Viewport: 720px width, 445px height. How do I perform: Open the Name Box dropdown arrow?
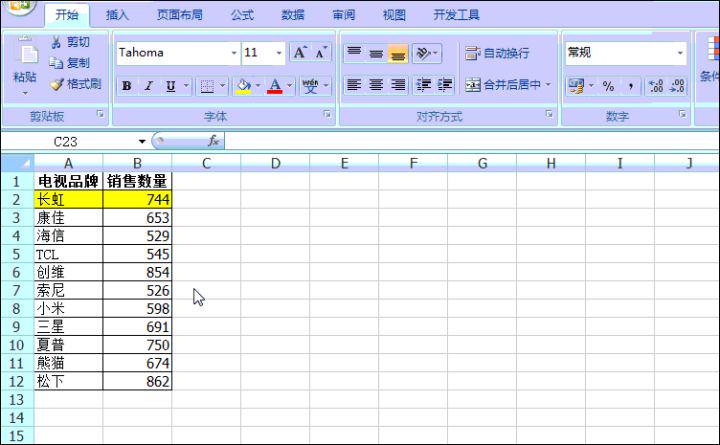point(142,141)
